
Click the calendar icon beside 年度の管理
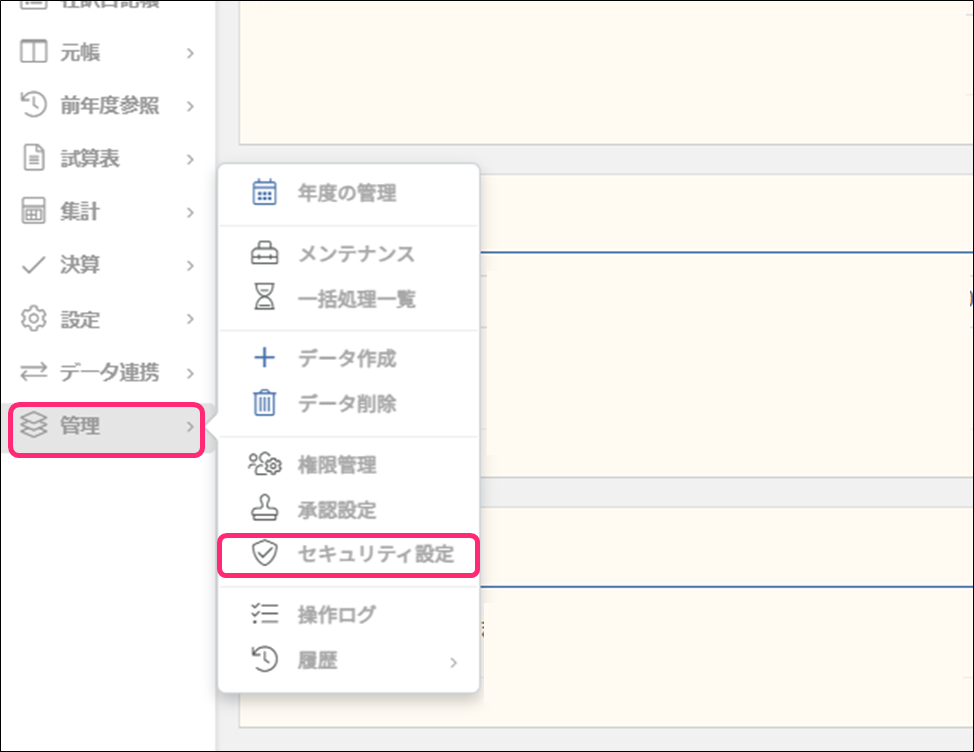point(264,193)
